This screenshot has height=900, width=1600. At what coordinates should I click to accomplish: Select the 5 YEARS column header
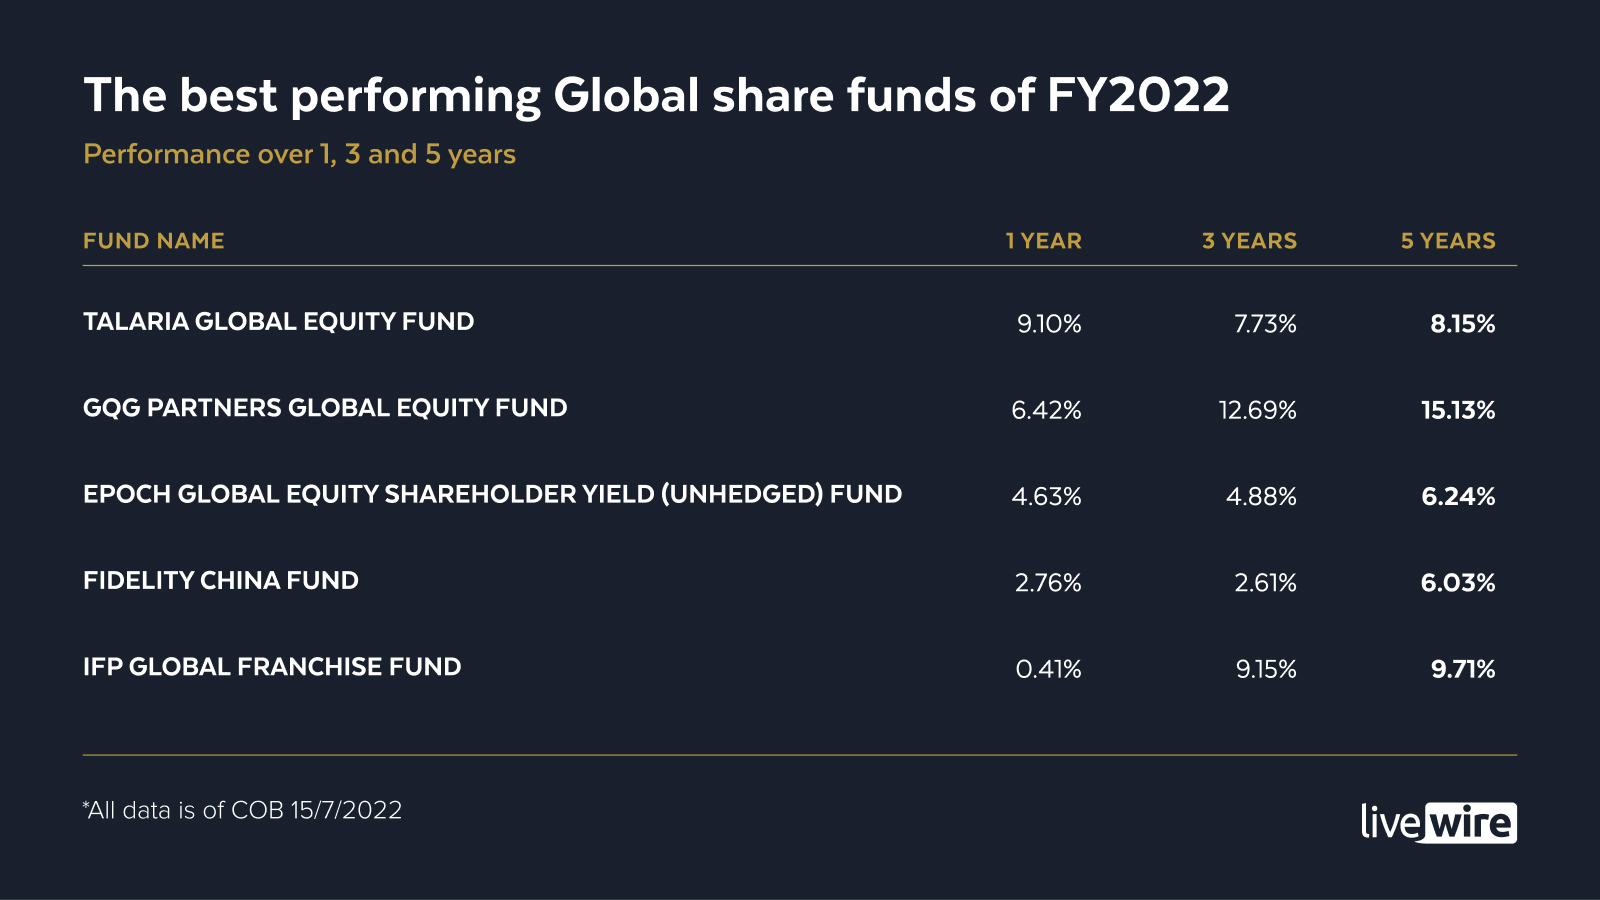click(x=1448, y=241)
